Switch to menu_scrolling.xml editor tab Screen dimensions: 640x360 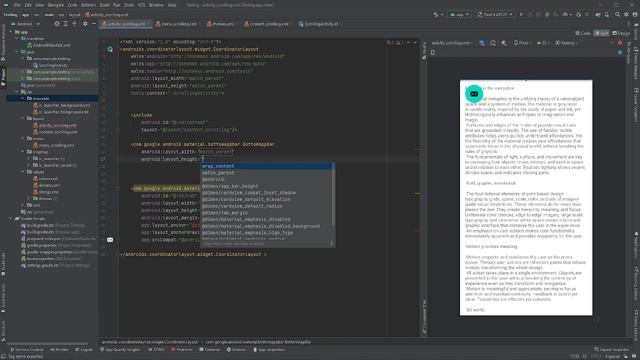pyautogui.click(x=177, y=24)
